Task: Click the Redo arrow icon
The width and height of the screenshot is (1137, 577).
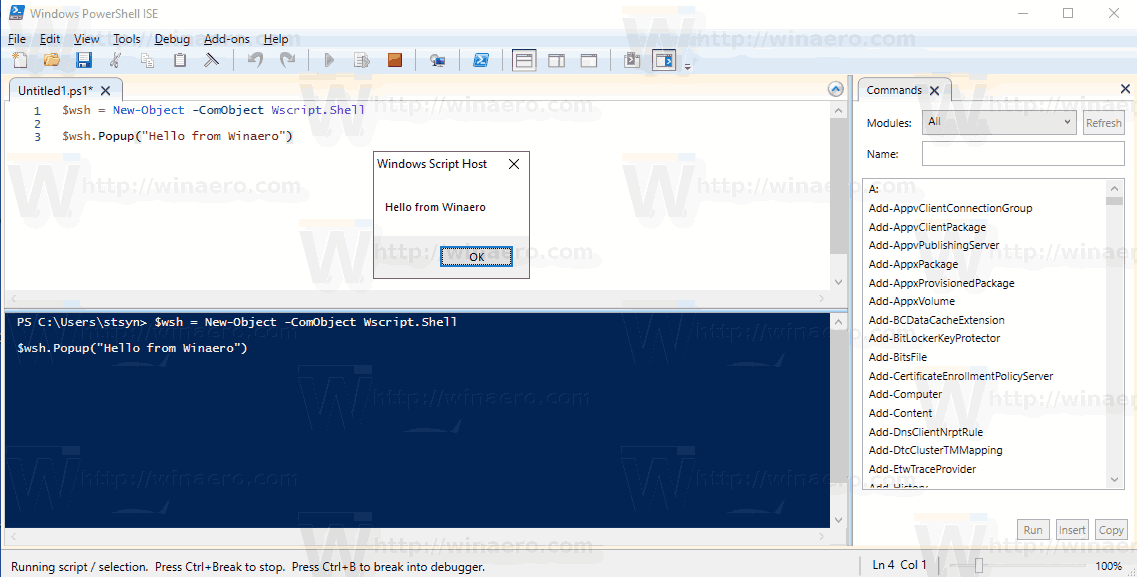Action: coord(288,60)
